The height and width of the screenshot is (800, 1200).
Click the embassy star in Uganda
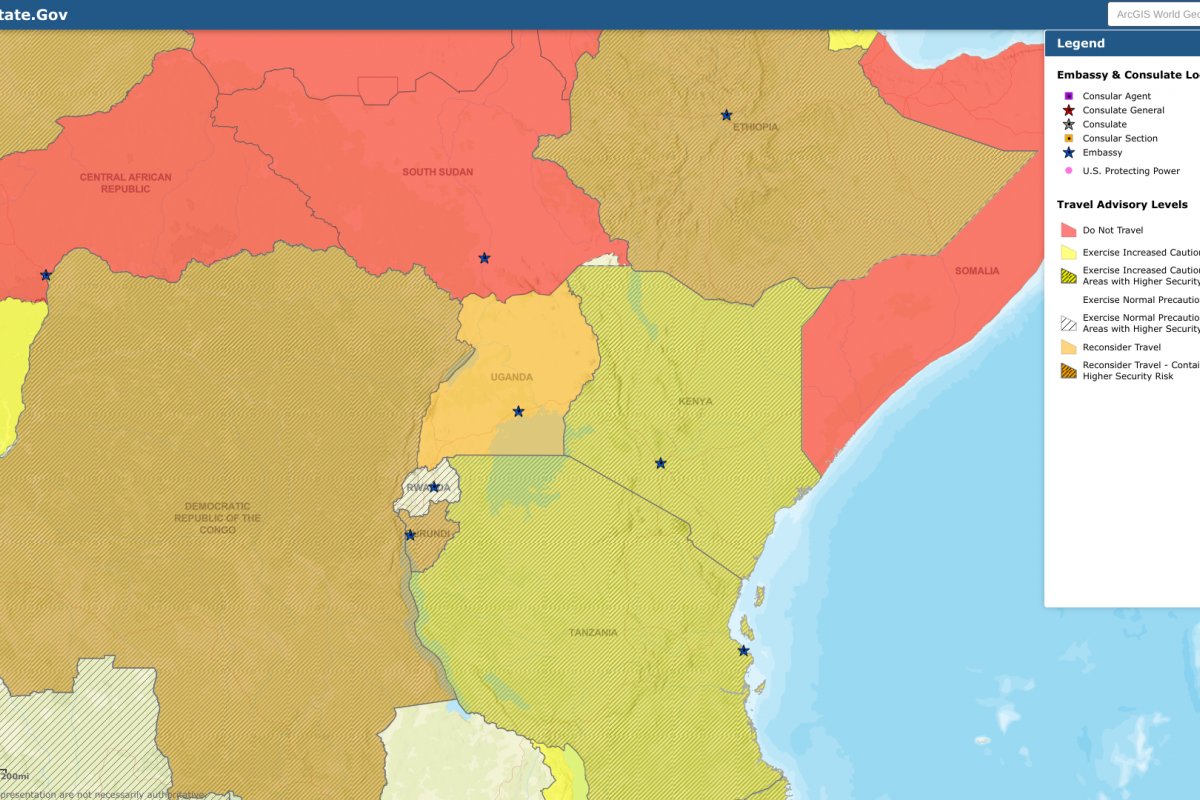[518, 411]
